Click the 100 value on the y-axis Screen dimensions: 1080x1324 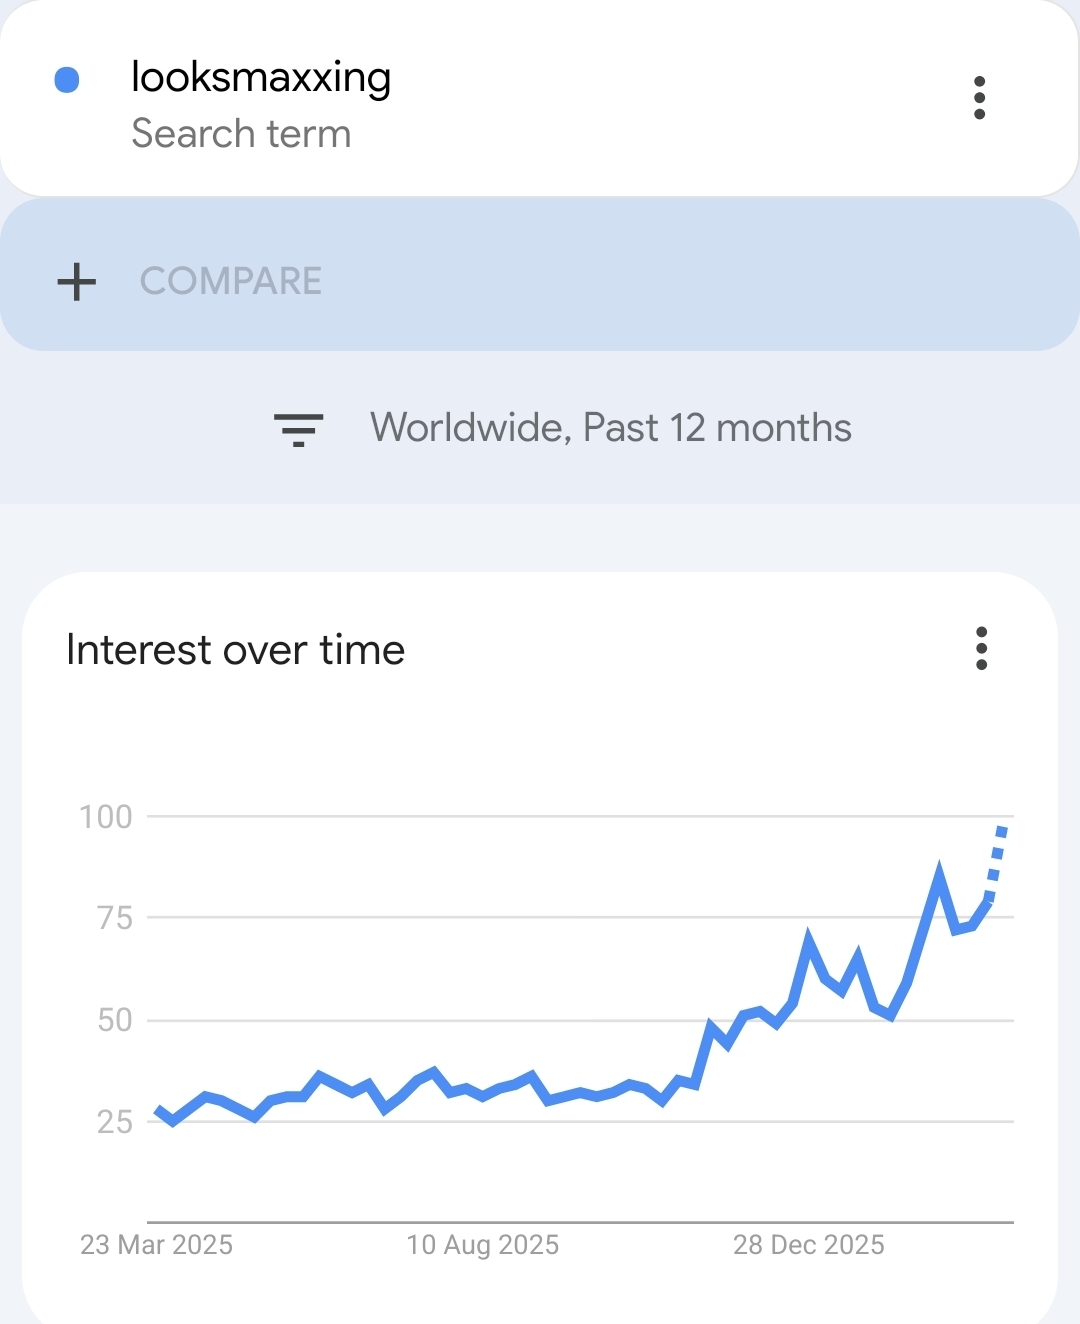coord(106,817)
